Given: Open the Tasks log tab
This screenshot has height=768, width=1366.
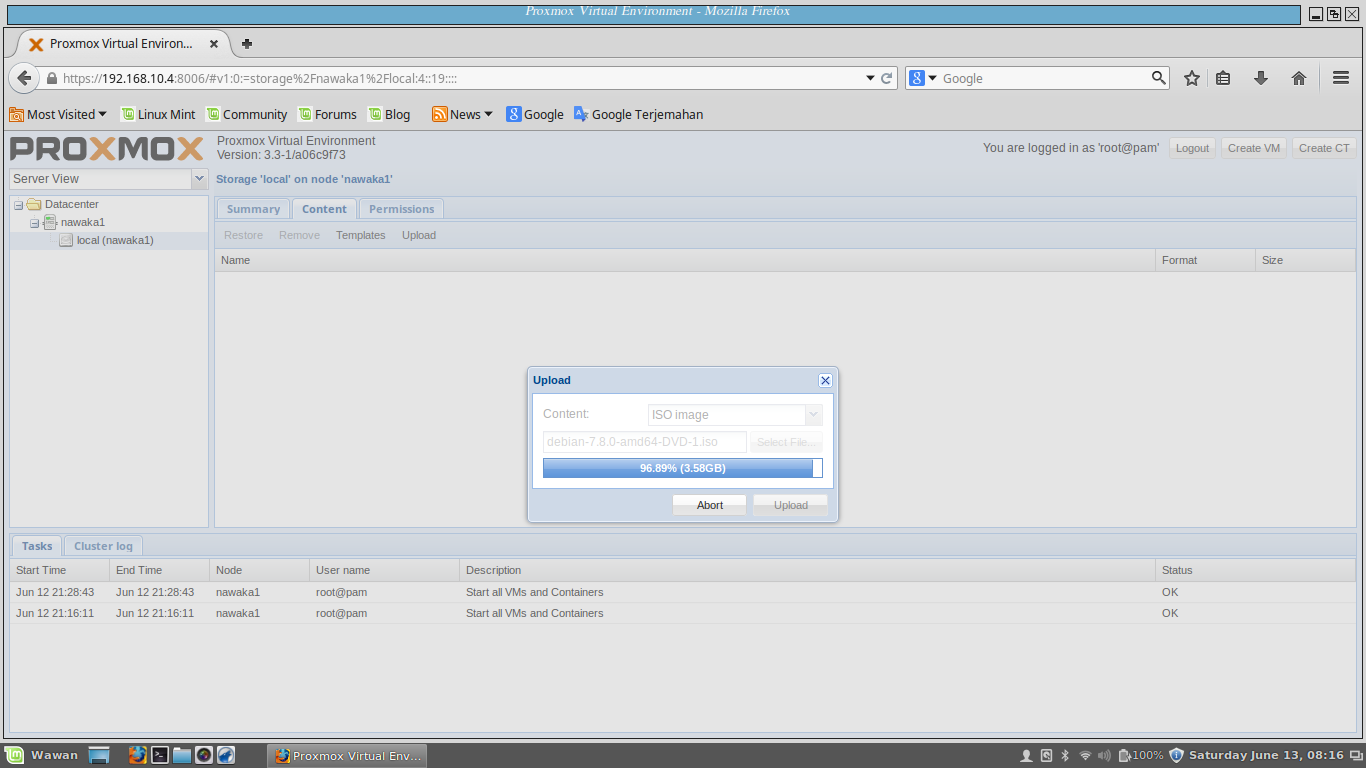Looking at the screenshot, I should point(37,546).
